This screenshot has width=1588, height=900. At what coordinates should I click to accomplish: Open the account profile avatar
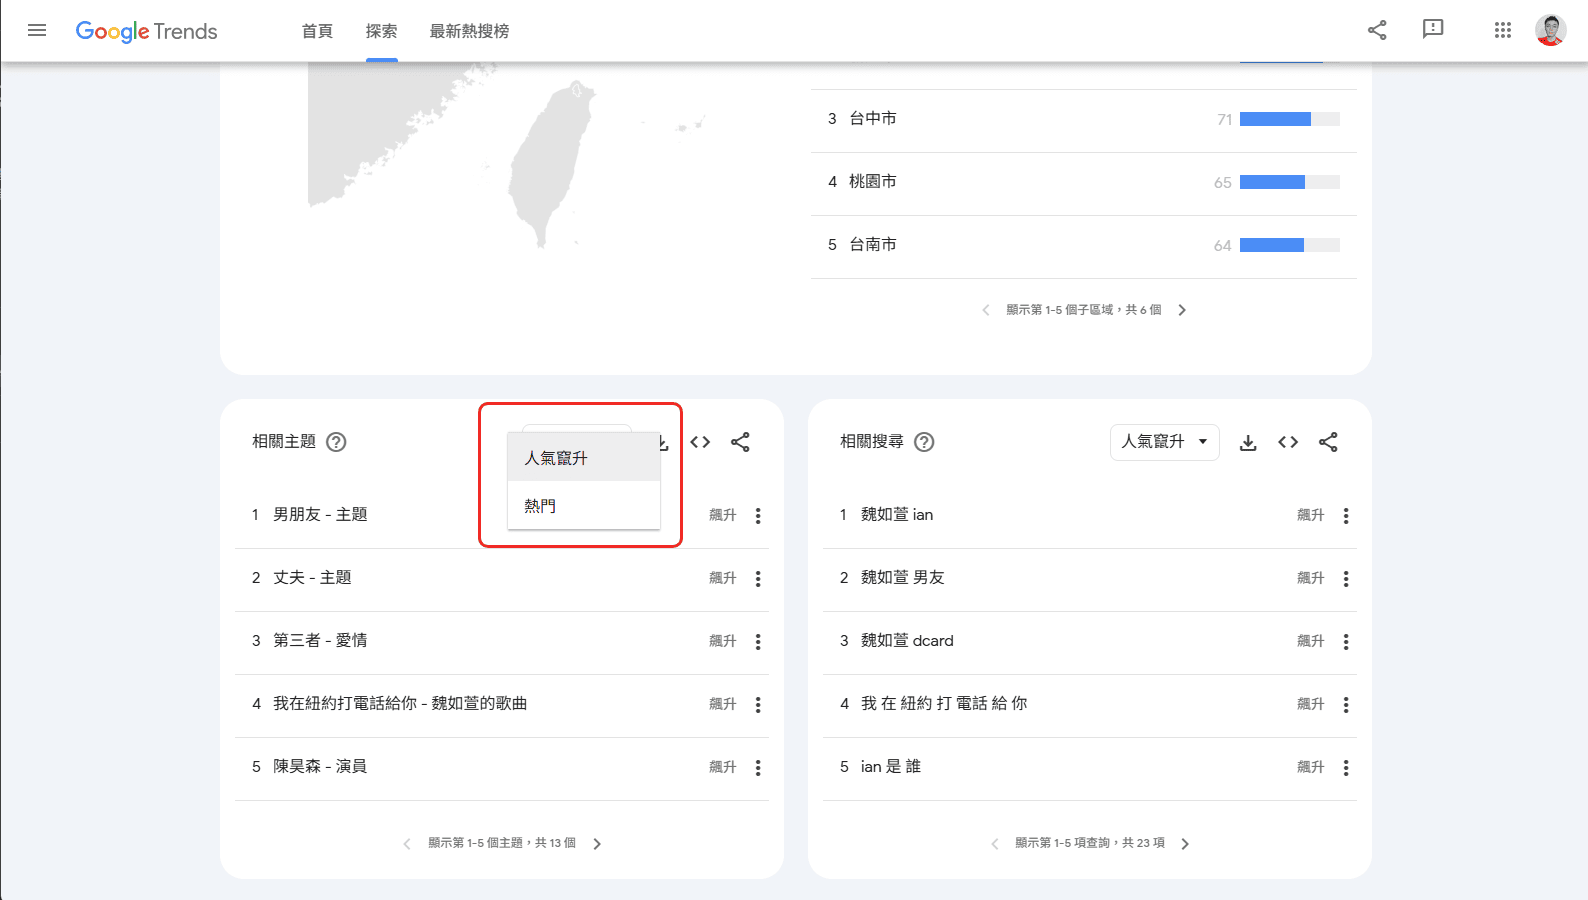pos(1551,30)
